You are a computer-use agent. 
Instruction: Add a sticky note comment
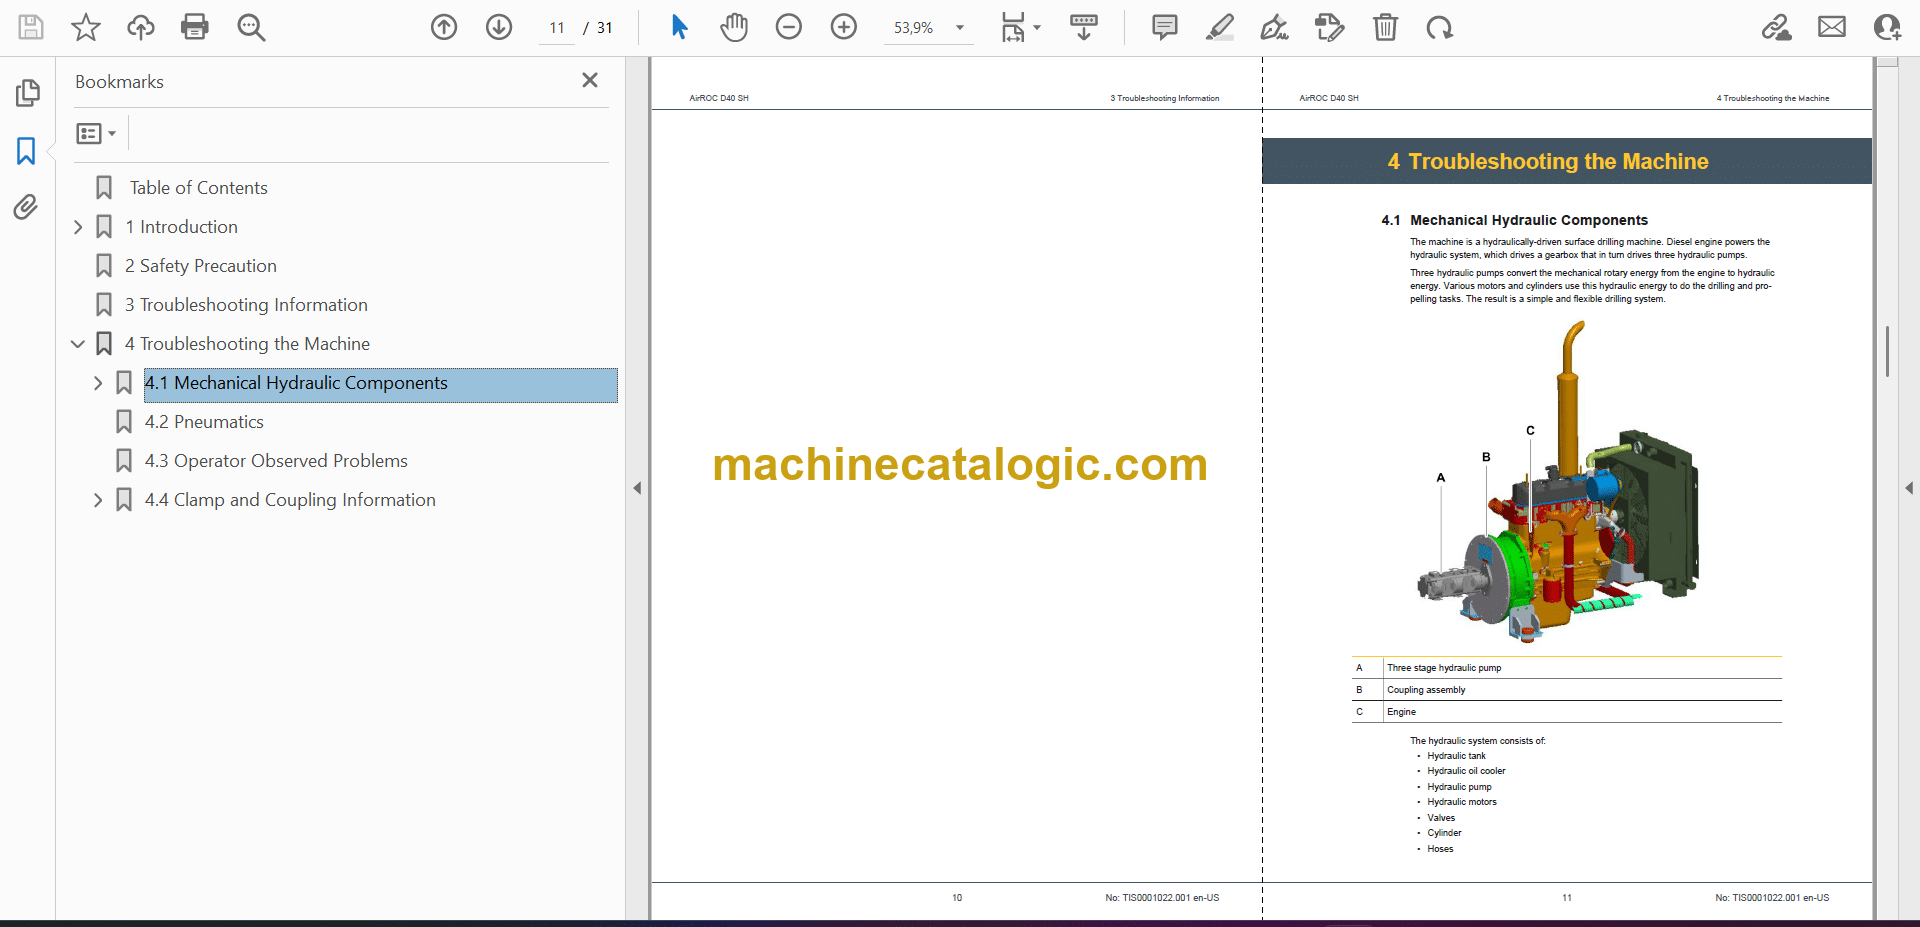[x=1164, y=27]
